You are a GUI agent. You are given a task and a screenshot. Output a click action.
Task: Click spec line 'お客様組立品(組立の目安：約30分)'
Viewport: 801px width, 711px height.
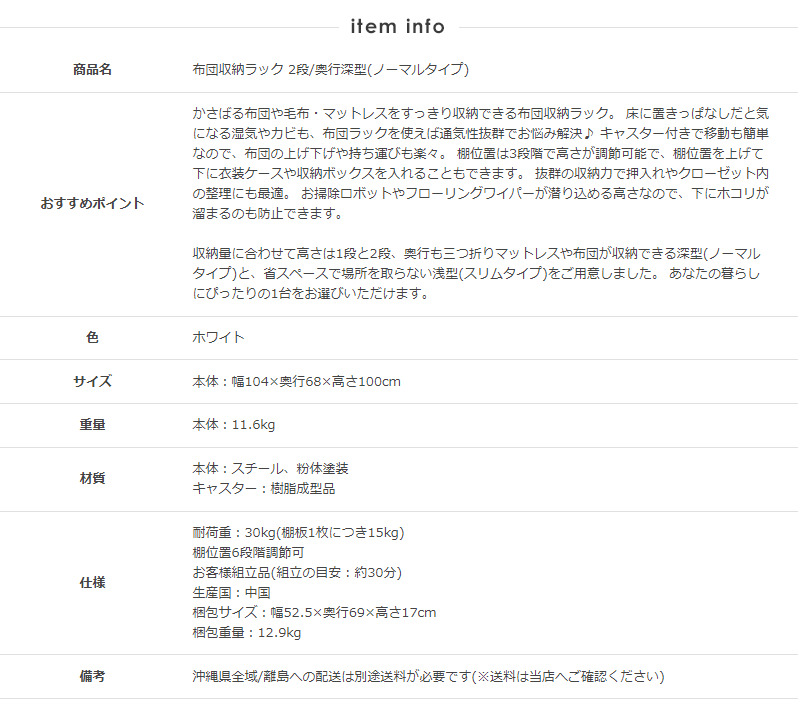tap(297, 572)
